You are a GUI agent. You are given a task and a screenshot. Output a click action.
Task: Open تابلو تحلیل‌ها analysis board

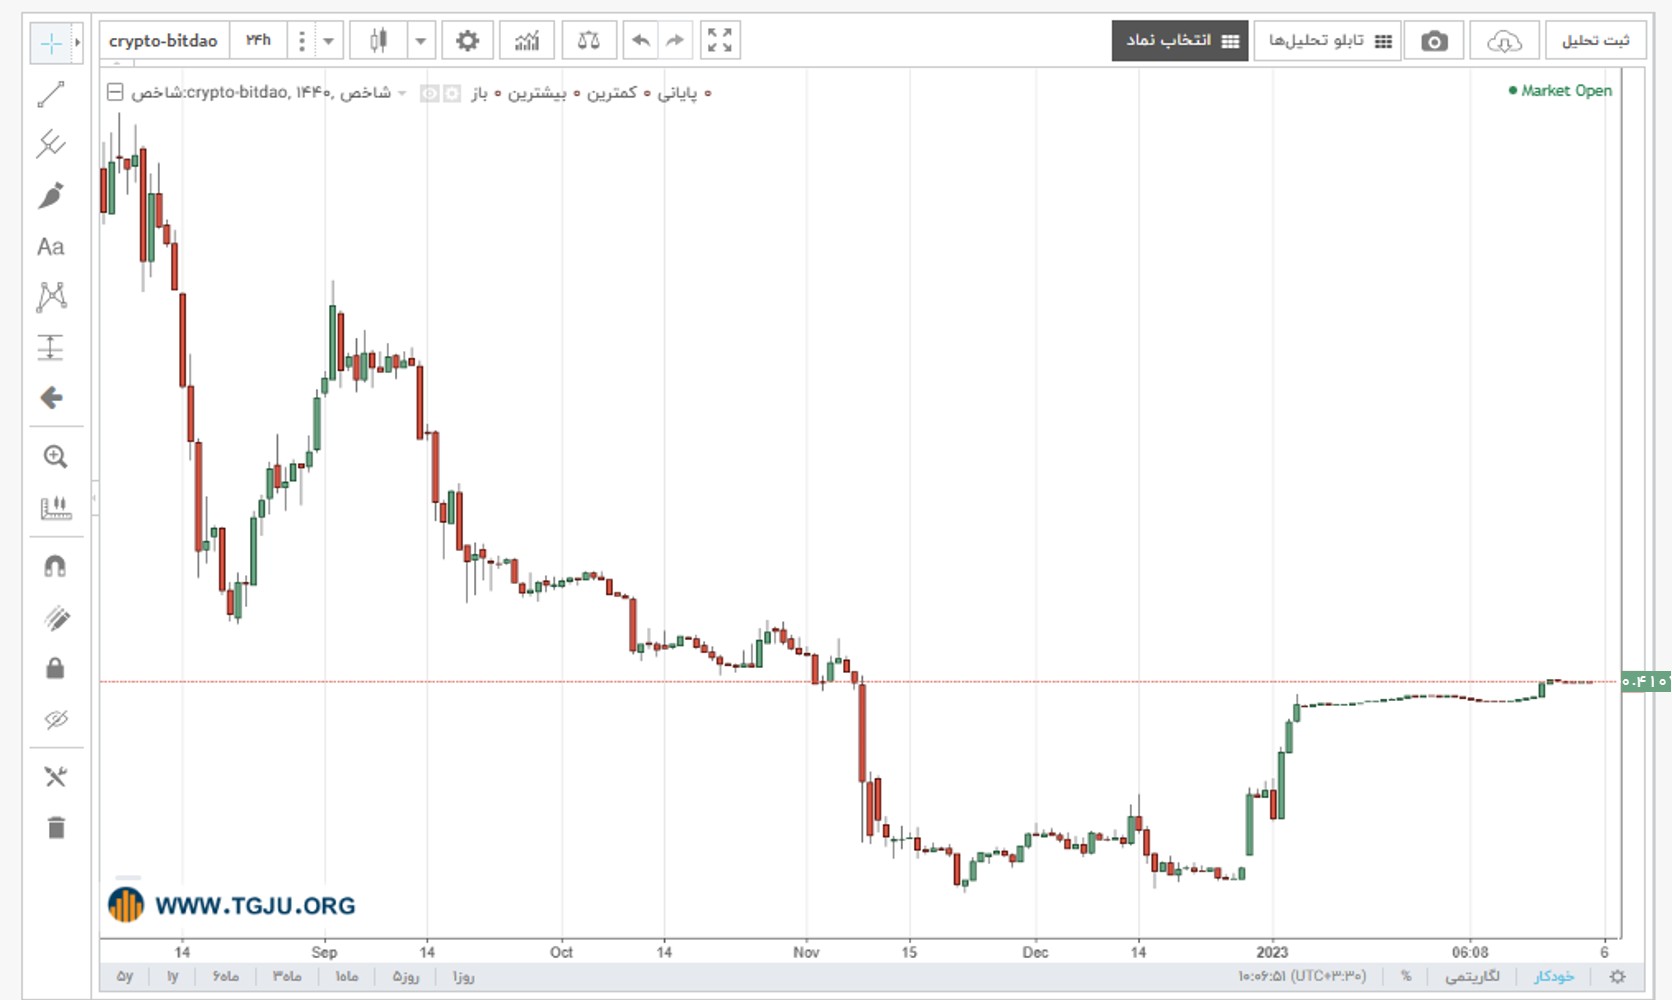(1329, 41)
